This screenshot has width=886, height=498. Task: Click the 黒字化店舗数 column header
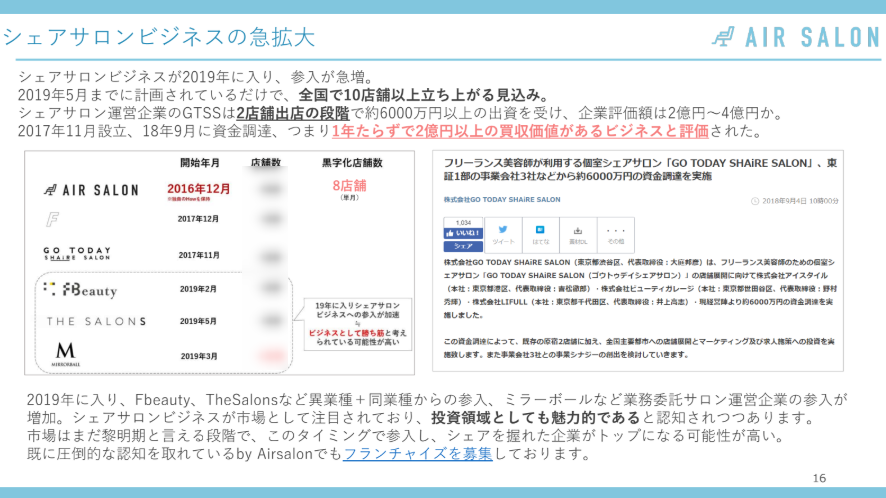(x=352, y=163)
